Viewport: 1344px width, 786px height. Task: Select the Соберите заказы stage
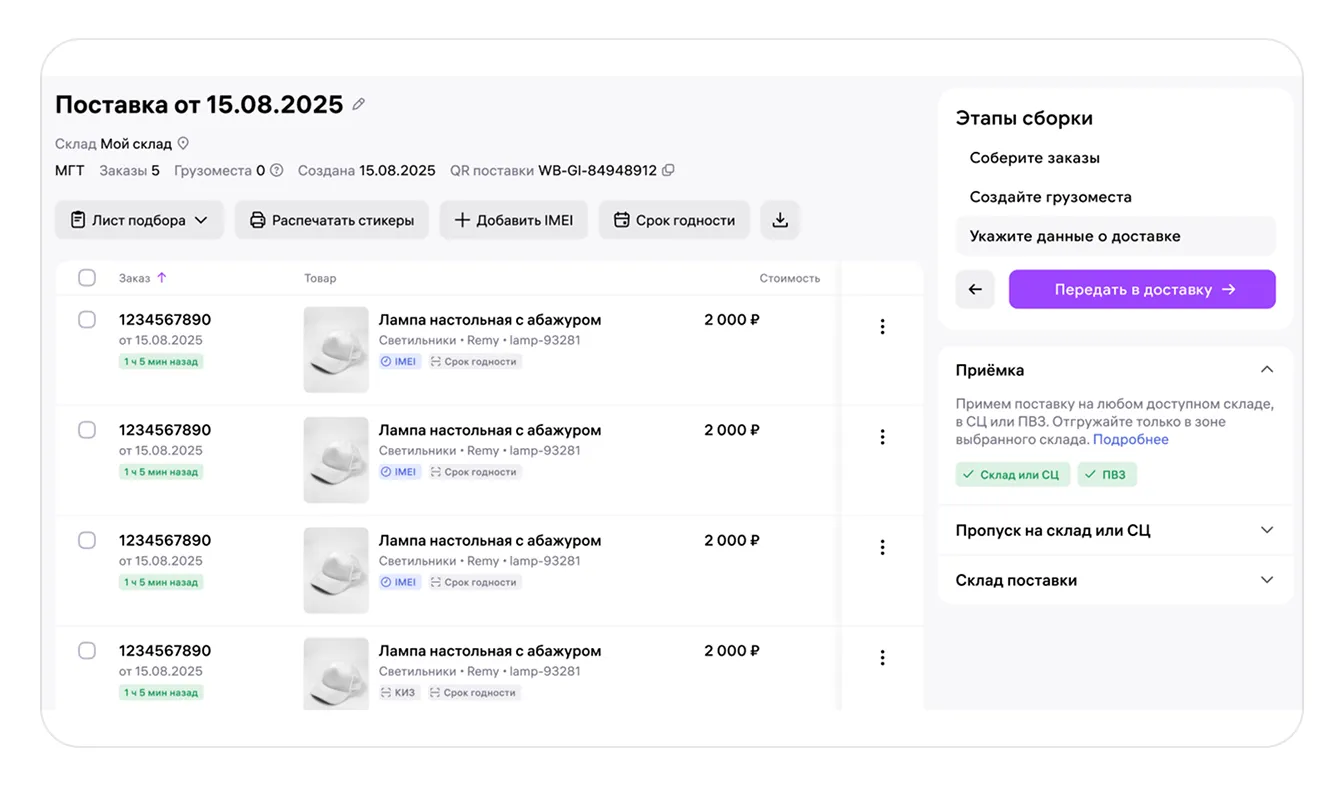[1035, 158]
